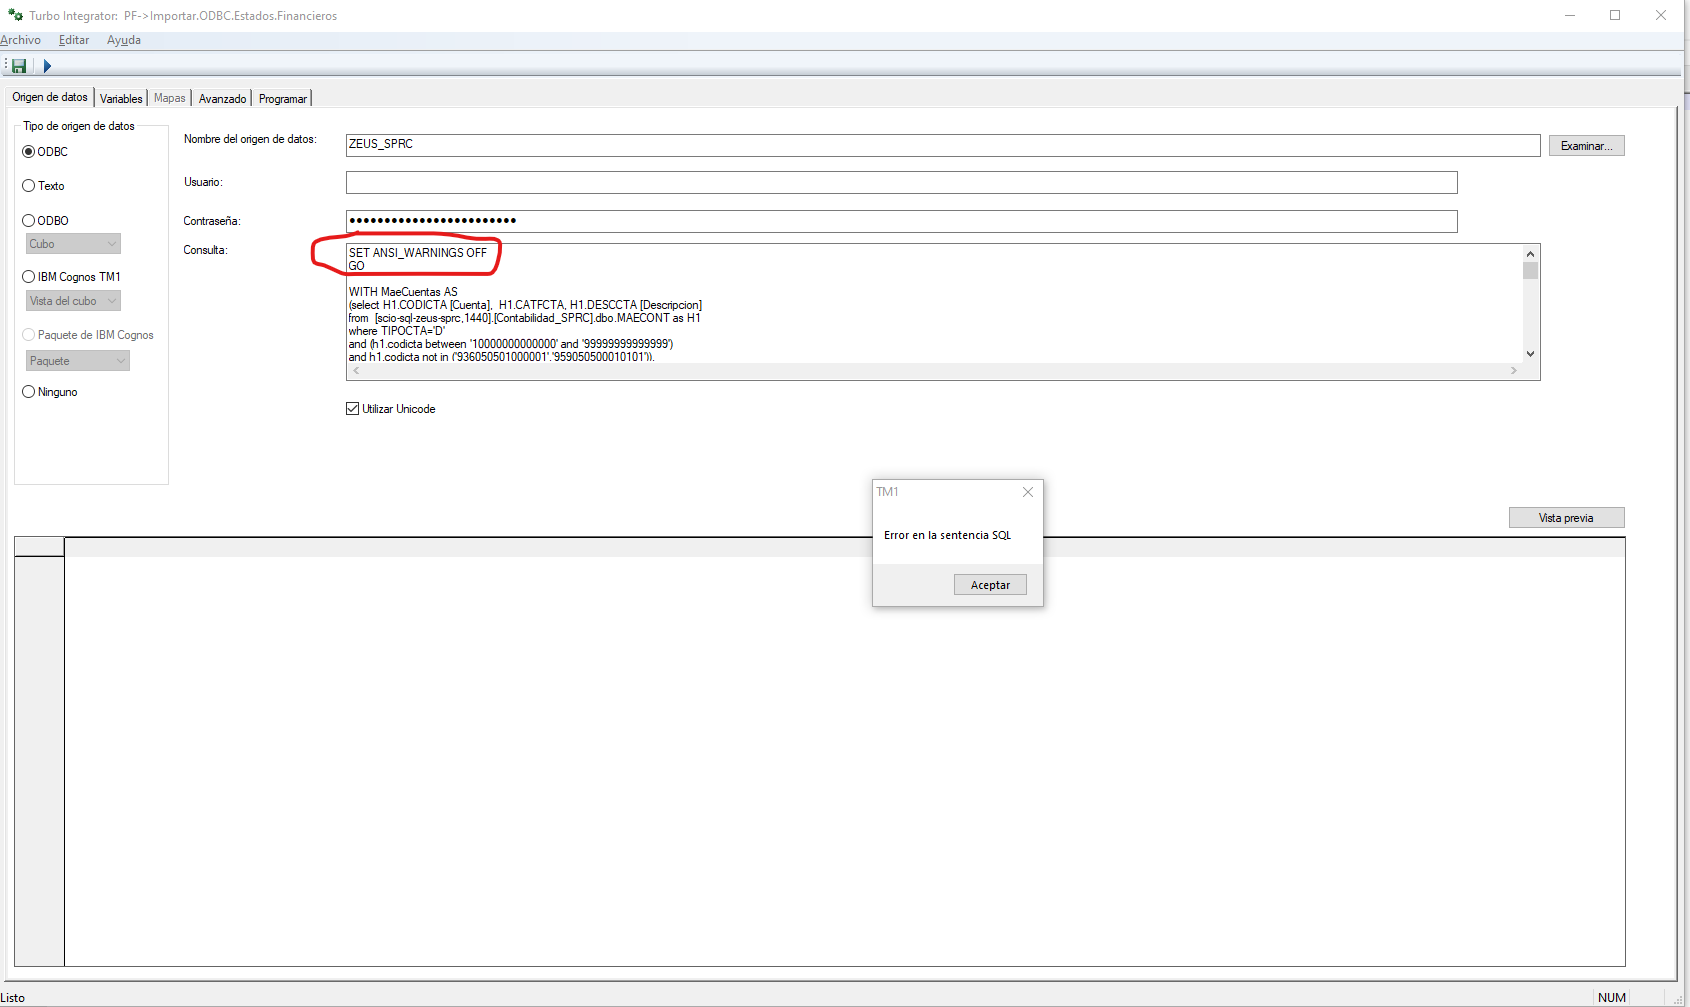
Task: Select the IBM Cognos TM1 radio button
Action: 29,277
